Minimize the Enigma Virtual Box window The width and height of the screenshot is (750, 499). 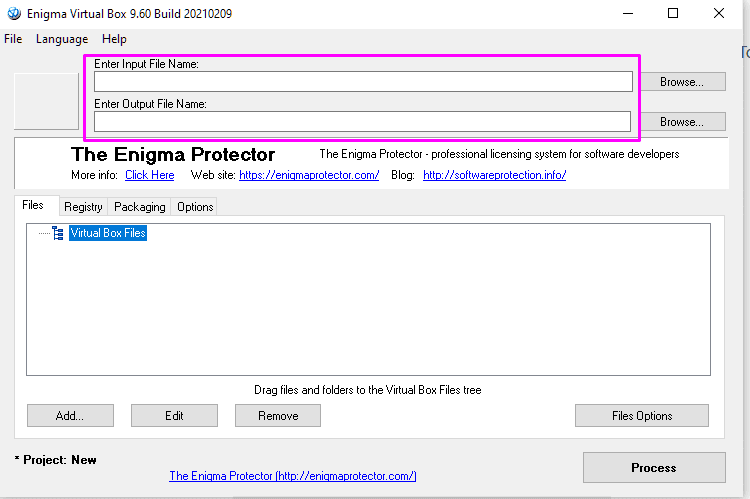coord(628,13)
